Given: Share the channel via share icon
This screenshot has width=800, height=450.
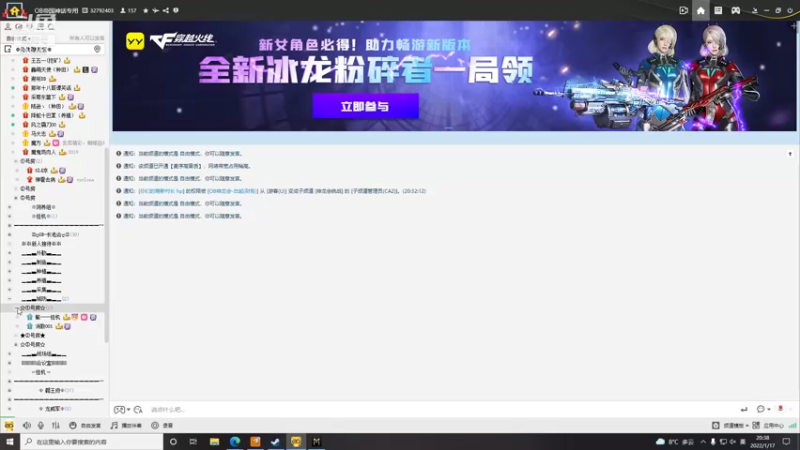Looking at the screenshot, I should (165, 10).
